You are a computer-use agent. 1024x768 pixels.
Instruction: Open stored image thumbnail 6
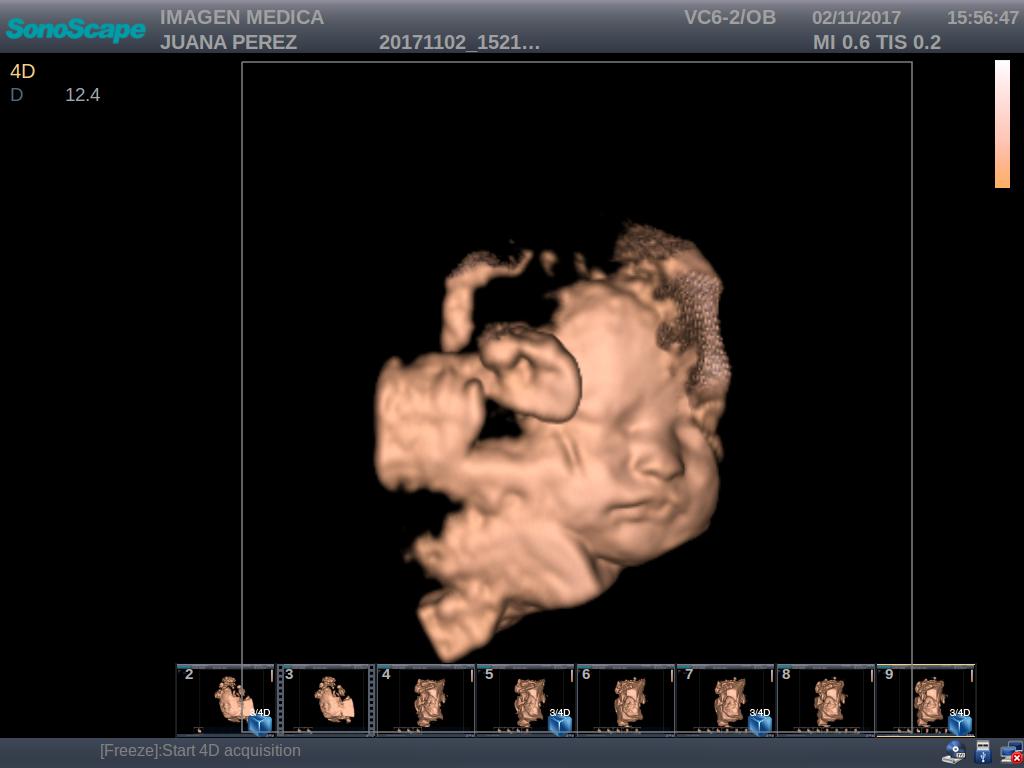click(626, 700)
